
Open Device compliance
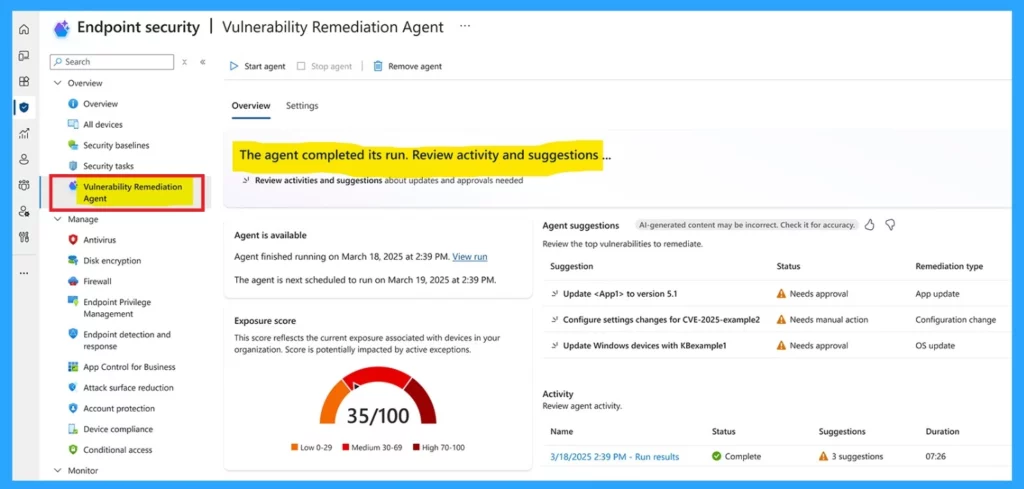tap(118, 429)
